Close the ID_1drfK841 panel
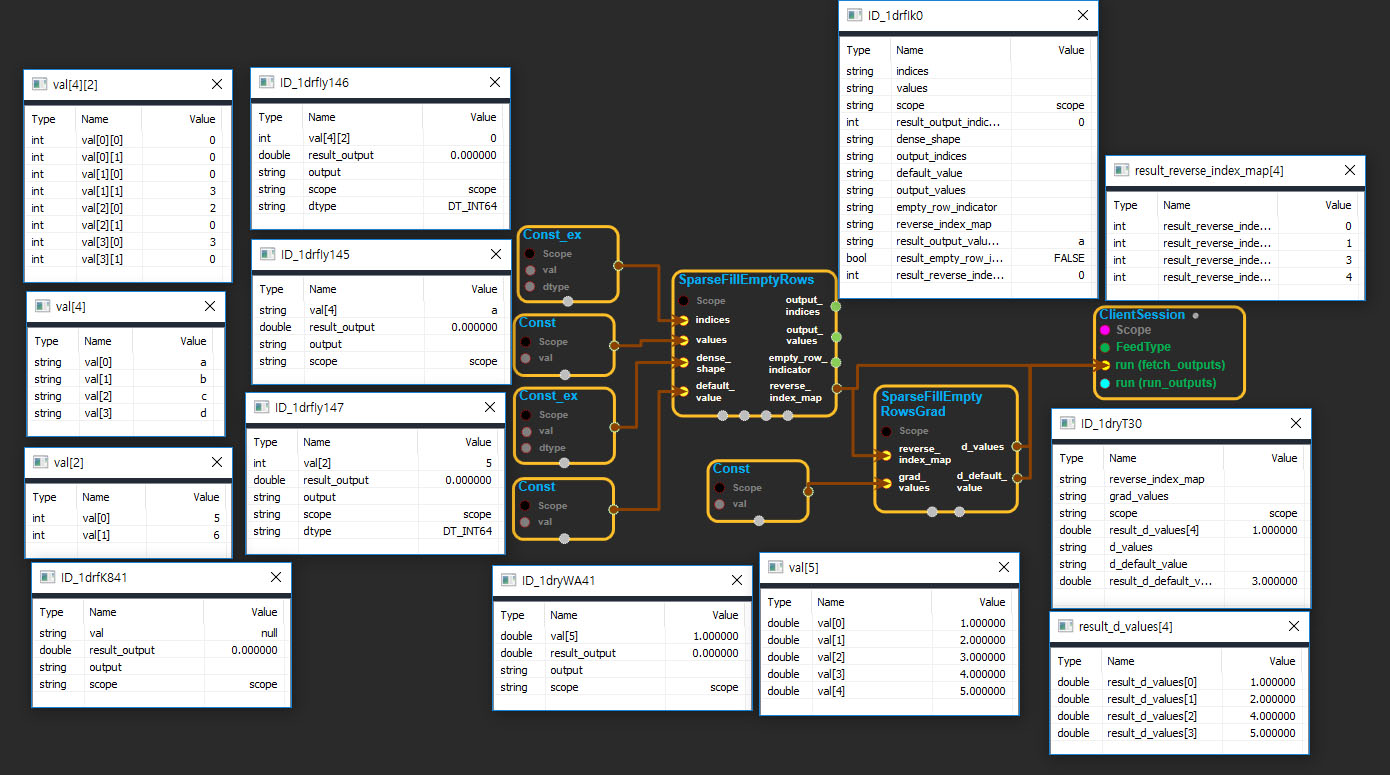 [276, 577]
